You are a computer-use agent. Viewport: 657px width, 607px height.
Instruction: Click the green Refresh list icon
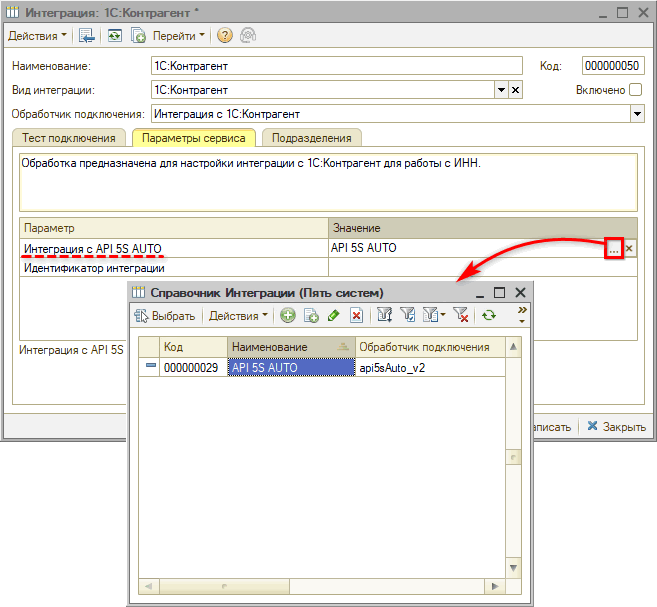[488, 316]
